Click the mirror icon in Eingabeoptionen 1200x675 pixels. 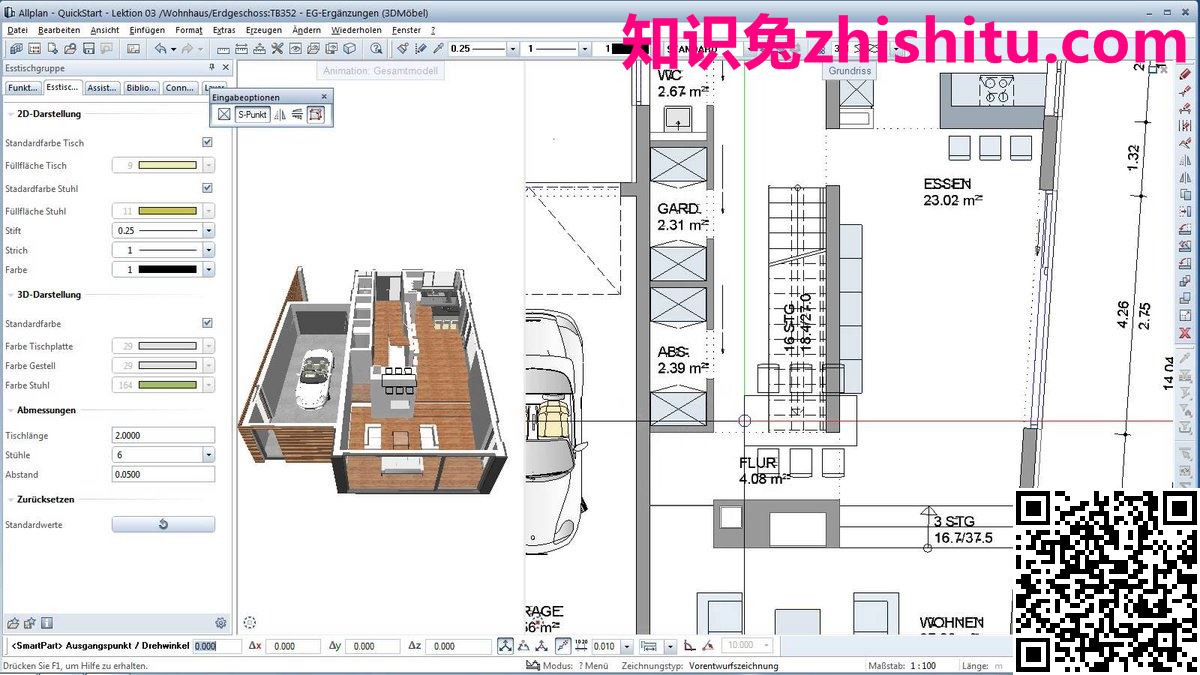pos(280,114)
